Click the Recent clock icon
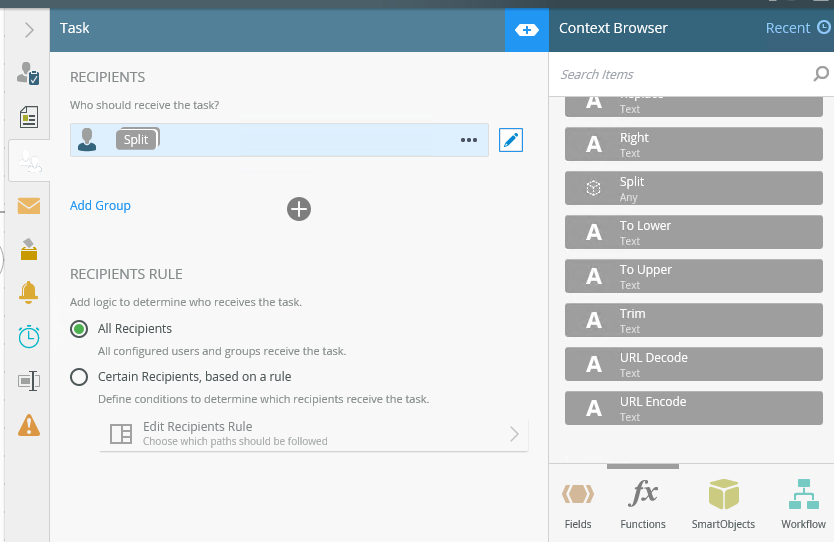Image resolution: width=834 pixels, height=542 pixels. (823, 28)
